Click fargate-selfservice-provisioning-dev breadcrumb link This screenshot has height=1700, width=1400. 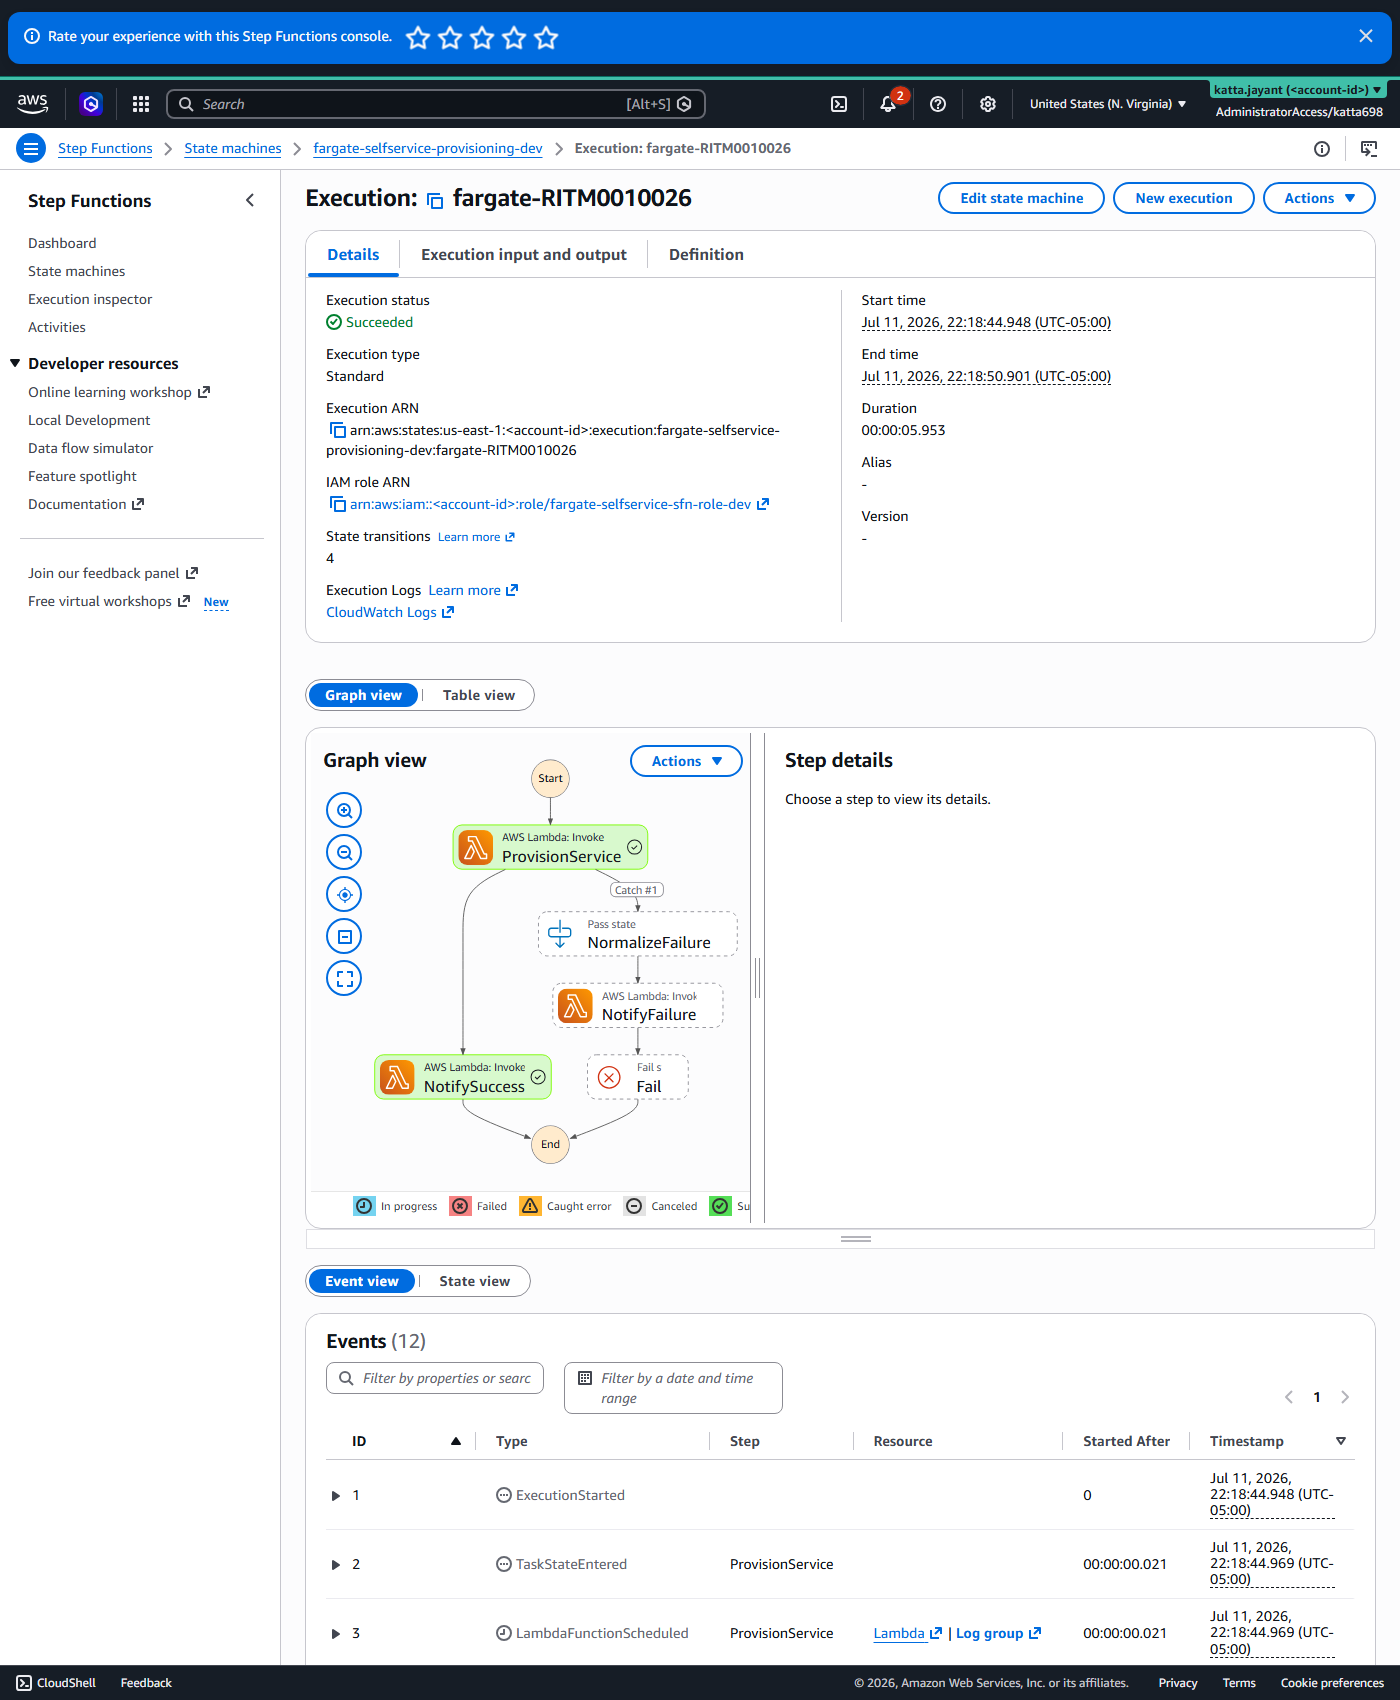[x=428, y=149]
